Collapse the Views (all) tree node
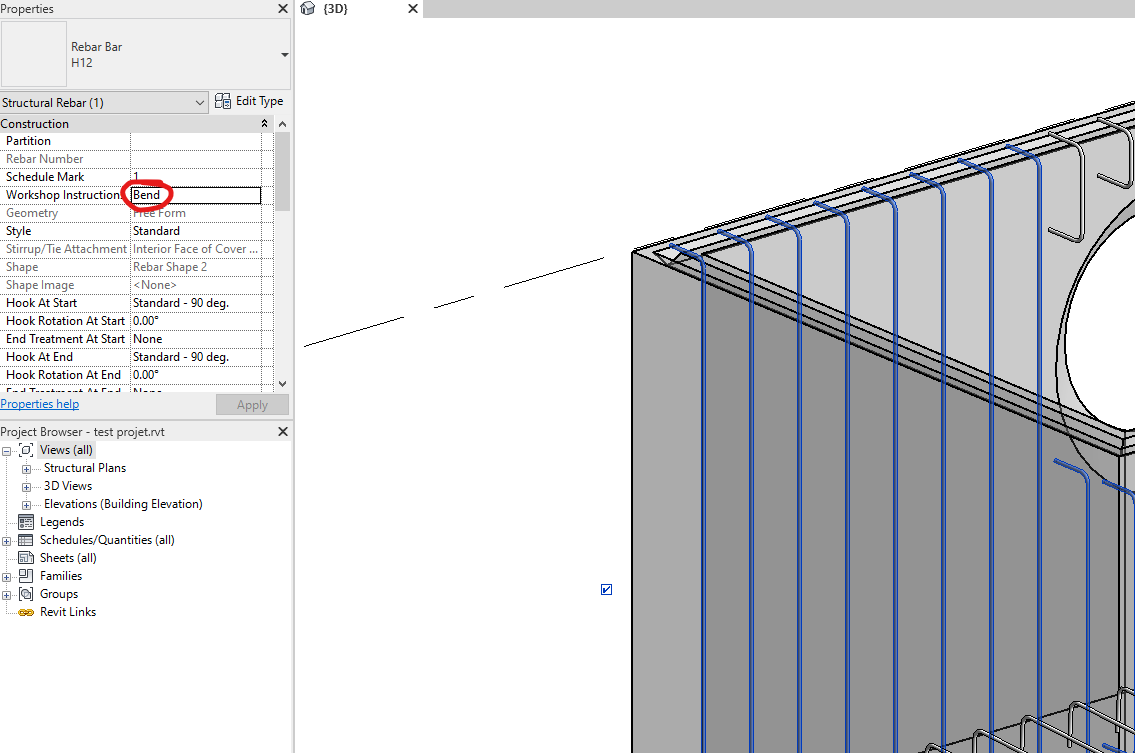 pos(7,451)
